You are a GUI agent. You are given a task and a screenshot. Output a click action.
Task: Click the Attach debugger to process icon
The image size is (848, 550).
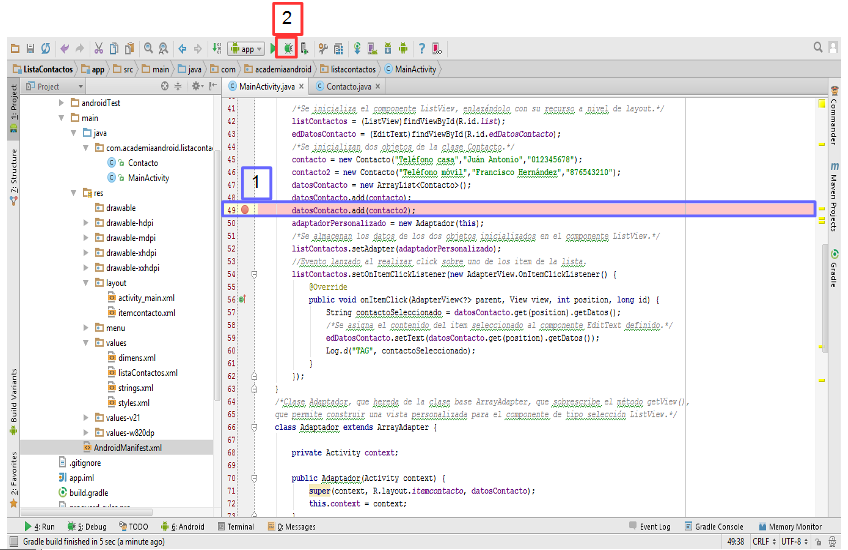(304, 49)
